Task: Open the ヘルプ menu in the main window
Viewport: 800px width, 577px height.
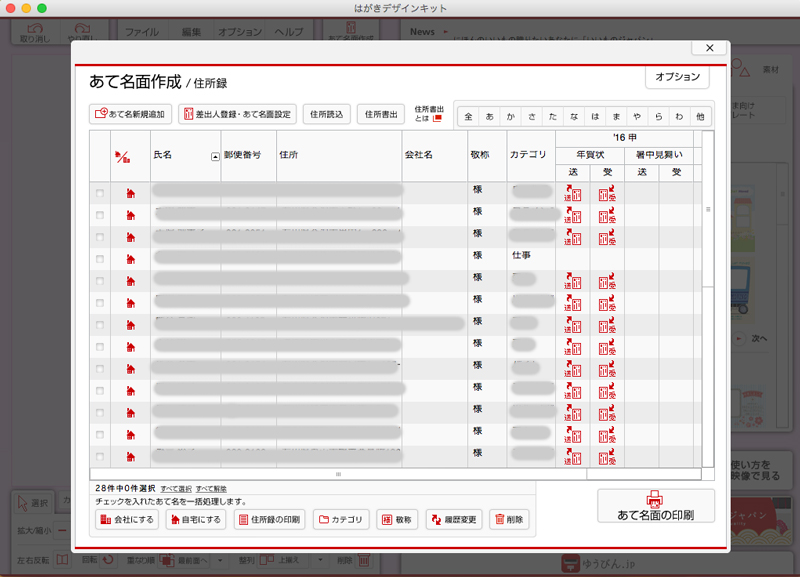Action: pyautogui.click(x=289, y=32)
